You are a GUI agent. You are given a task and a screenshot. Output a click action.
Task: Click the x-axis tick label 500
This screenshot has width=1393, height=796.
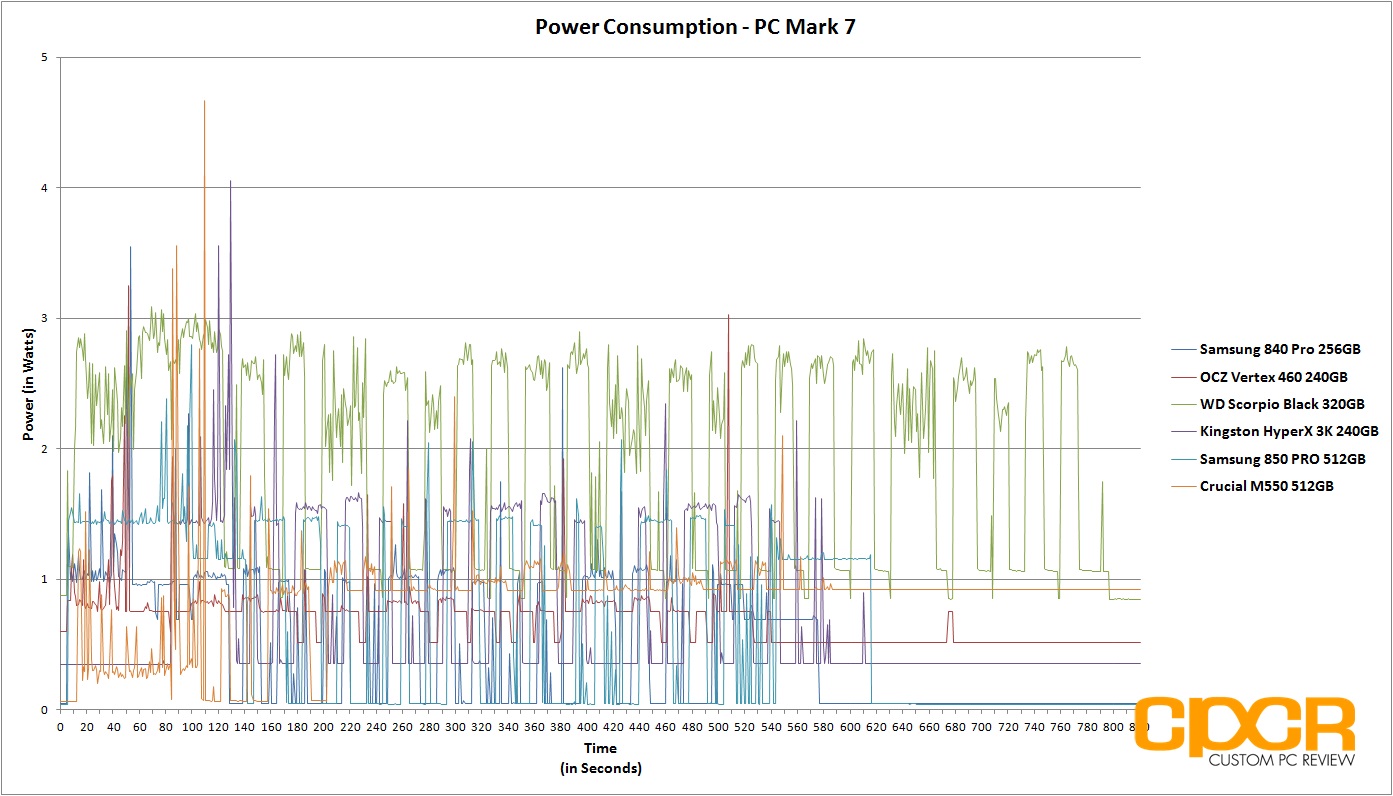(719, 726)
